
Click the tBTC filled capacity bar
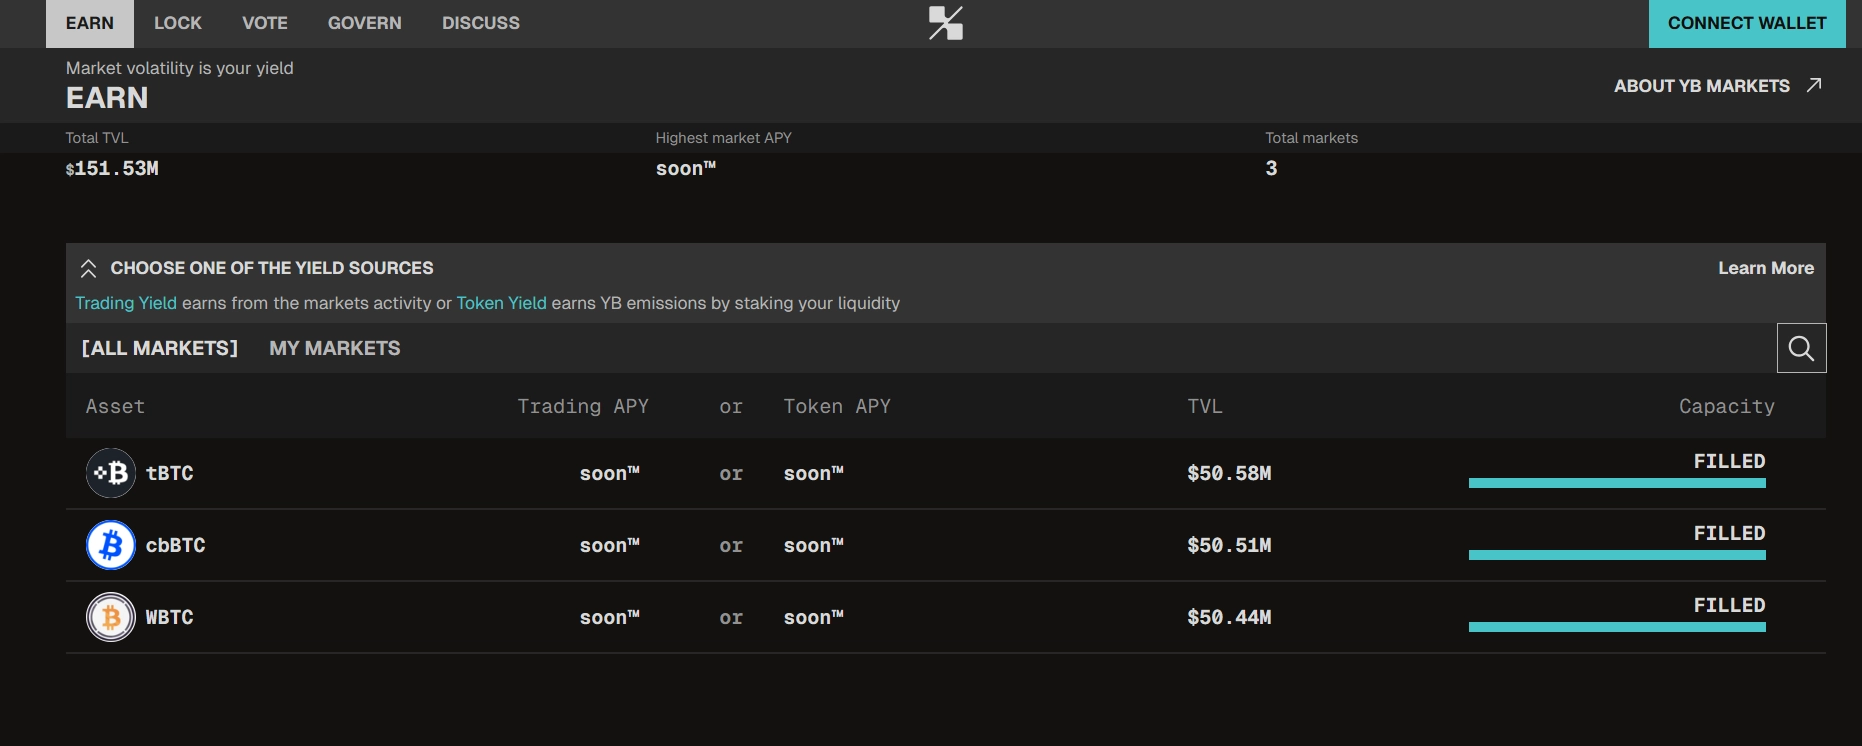[1616, 483]
